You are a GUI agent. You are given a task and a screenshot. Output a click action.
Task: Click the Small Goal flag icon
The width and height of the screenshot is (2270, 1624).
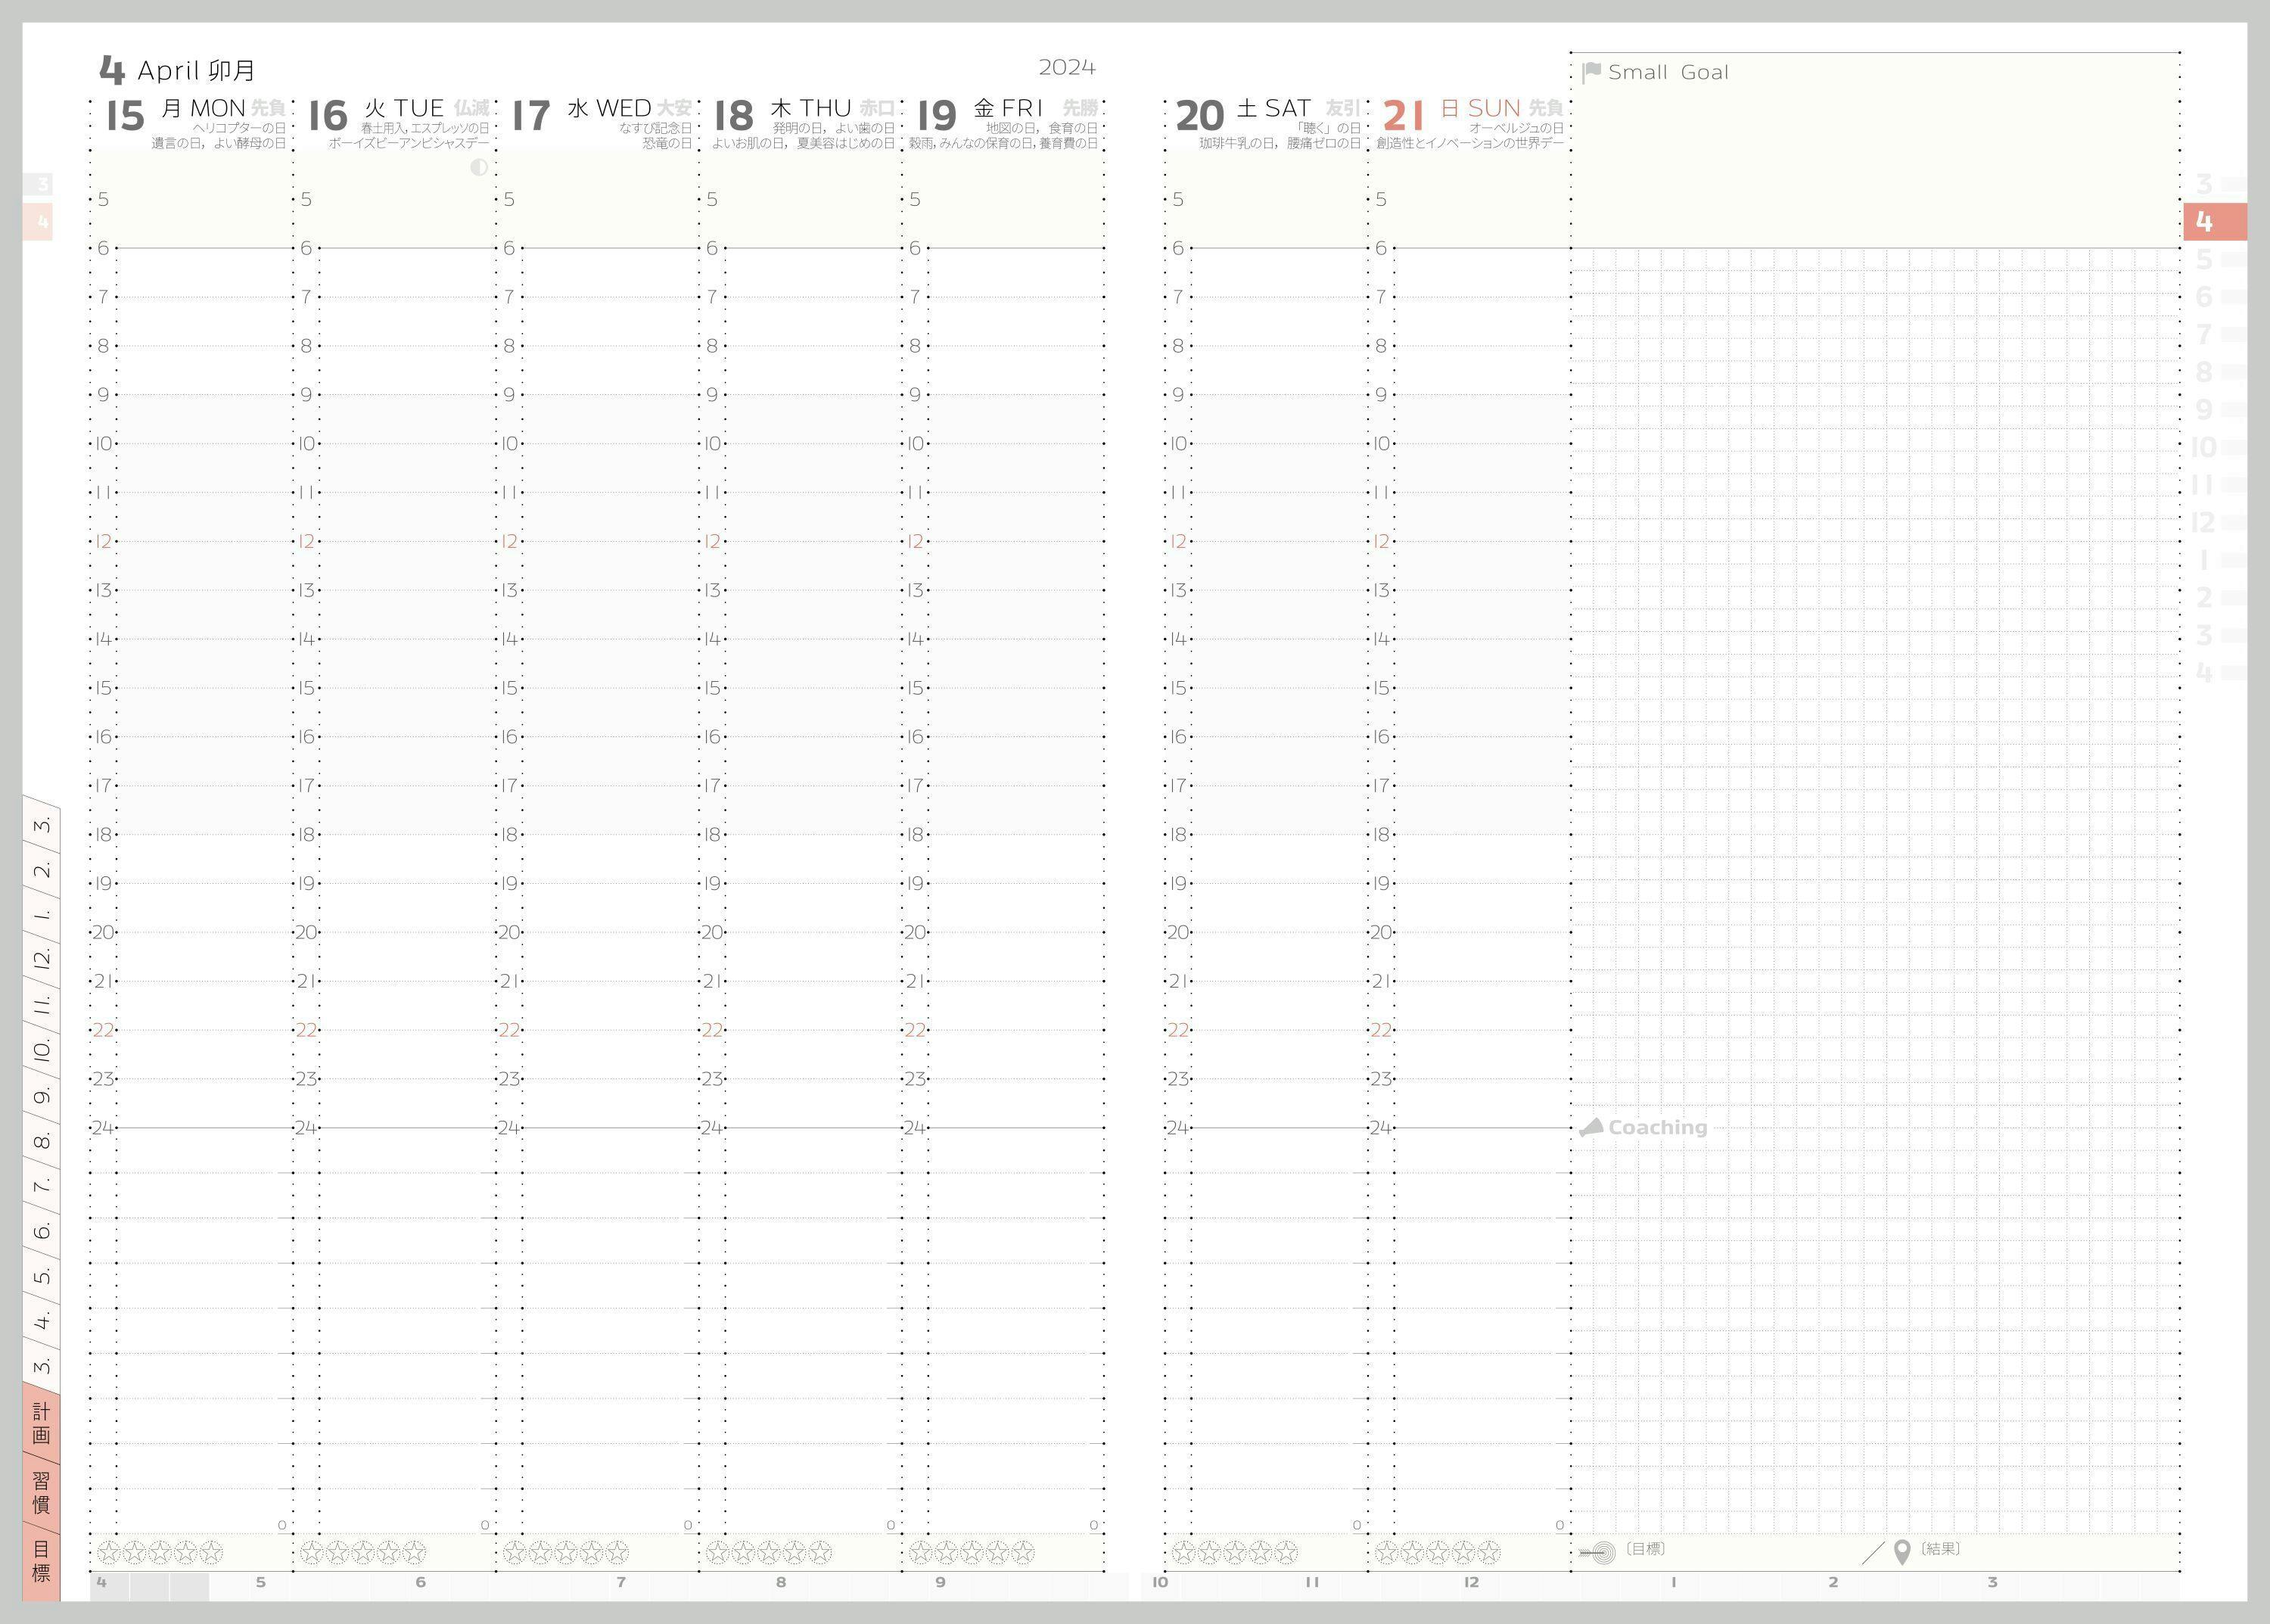coord(1592,72)
